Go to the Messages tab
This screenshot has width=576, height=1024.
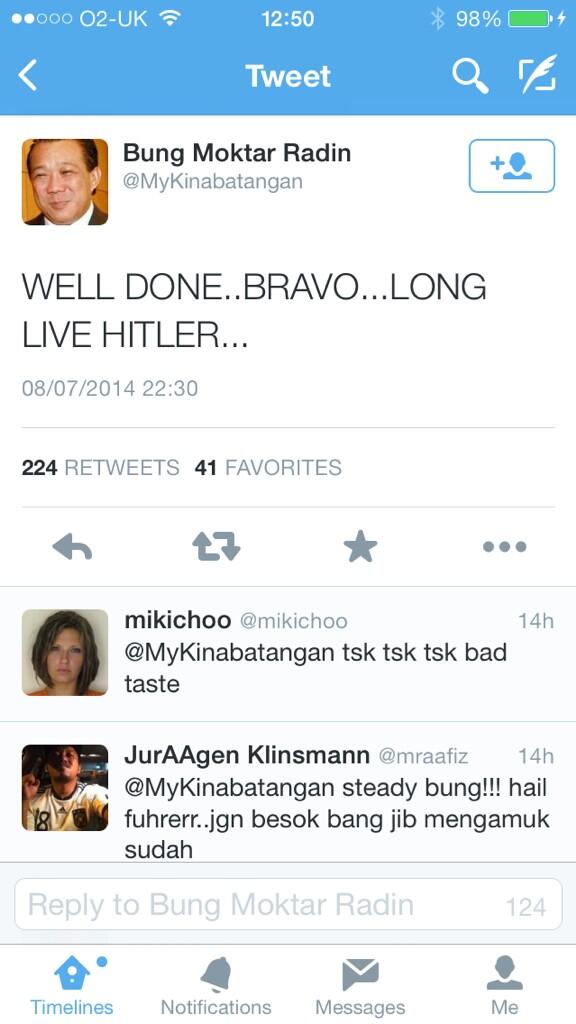click(x=360, y=985)
